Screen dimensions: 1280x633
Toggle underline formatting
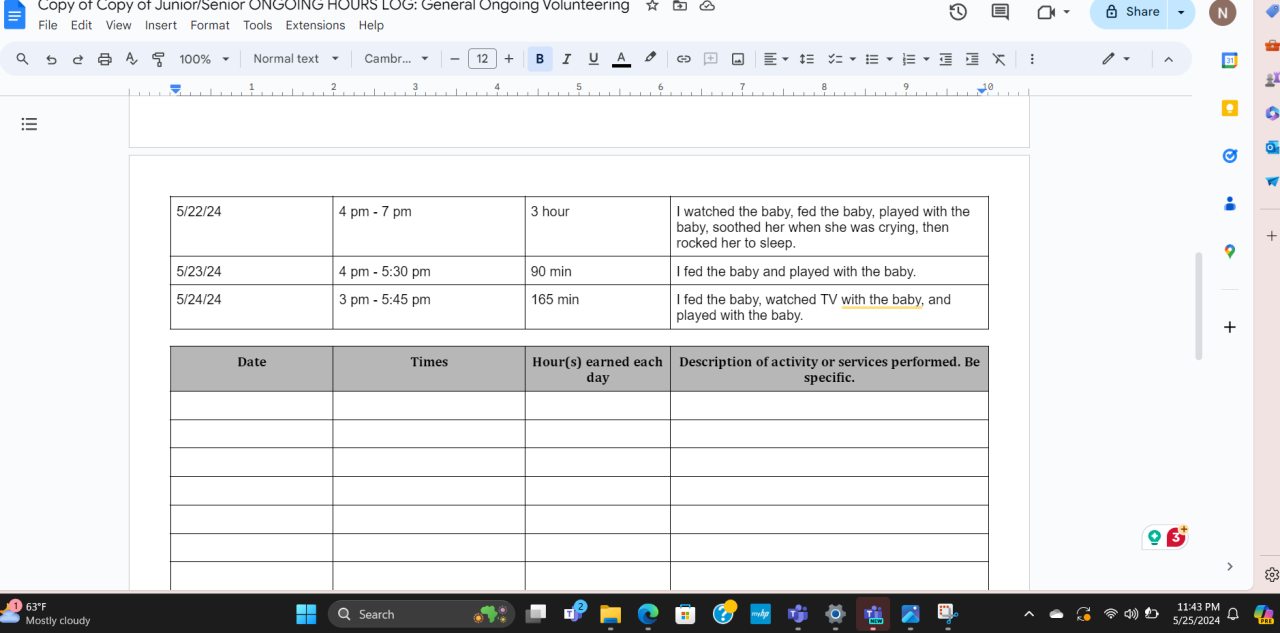593,59
